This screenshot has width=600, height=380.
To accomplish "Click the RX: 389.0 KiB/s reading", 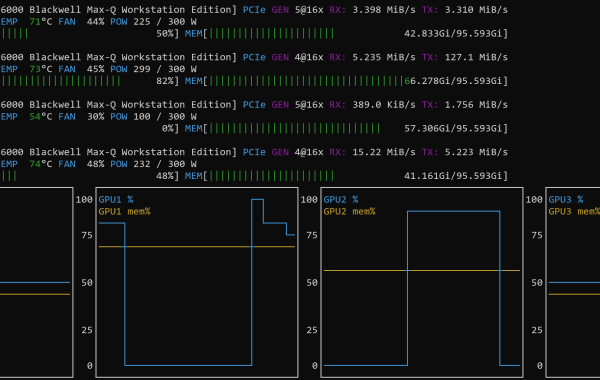I will coord(372,104).
